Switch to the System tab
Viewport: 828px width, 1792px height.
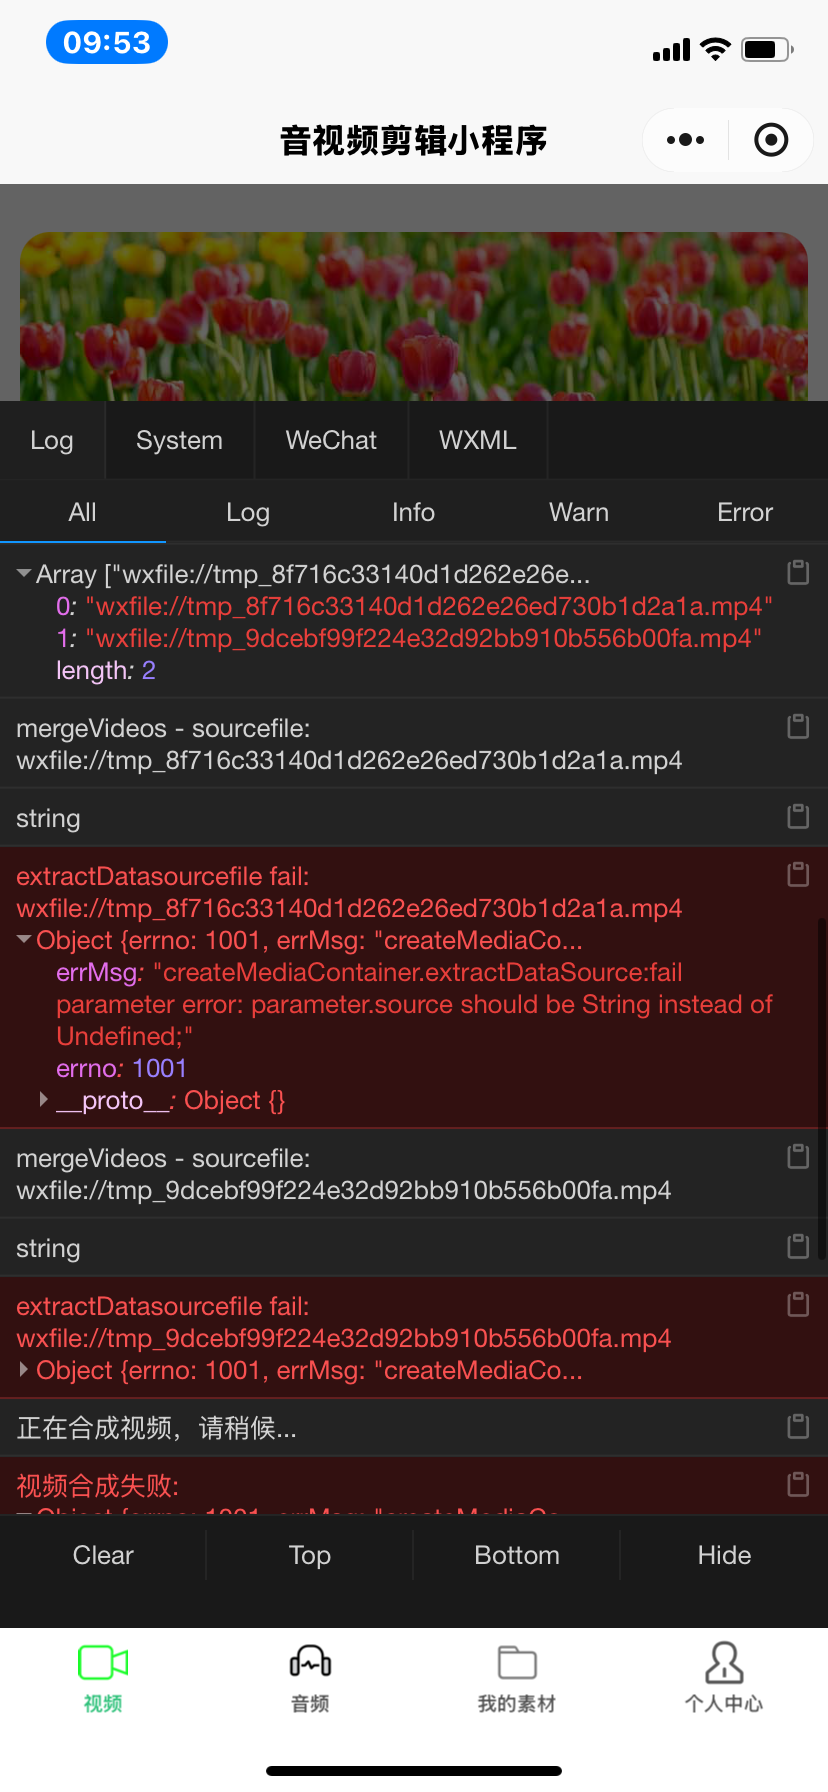179,440
